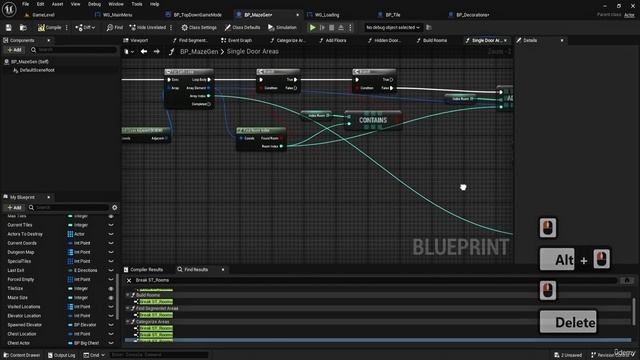The image size is (640, 360).
Task: Open play options three-dot menu
Action: pos(350,28)
